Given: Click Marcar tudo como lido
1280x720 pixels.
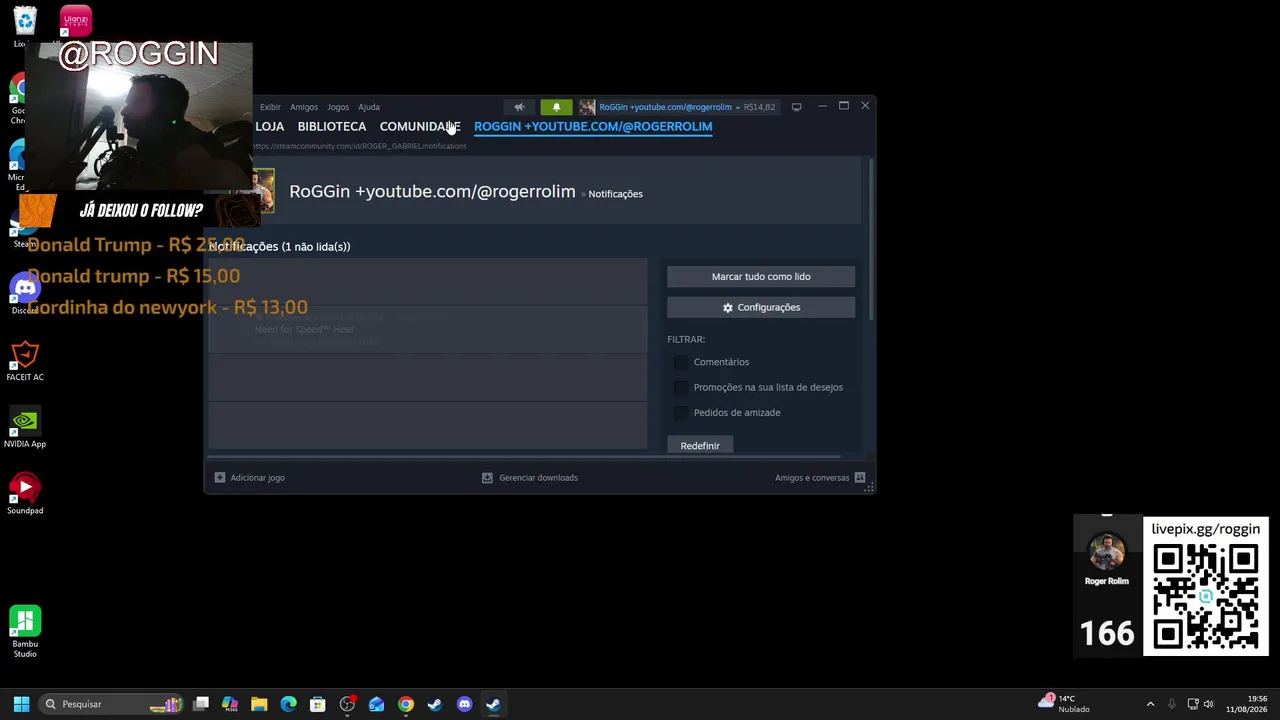Looking at the screenshot, I should [761, 277].
